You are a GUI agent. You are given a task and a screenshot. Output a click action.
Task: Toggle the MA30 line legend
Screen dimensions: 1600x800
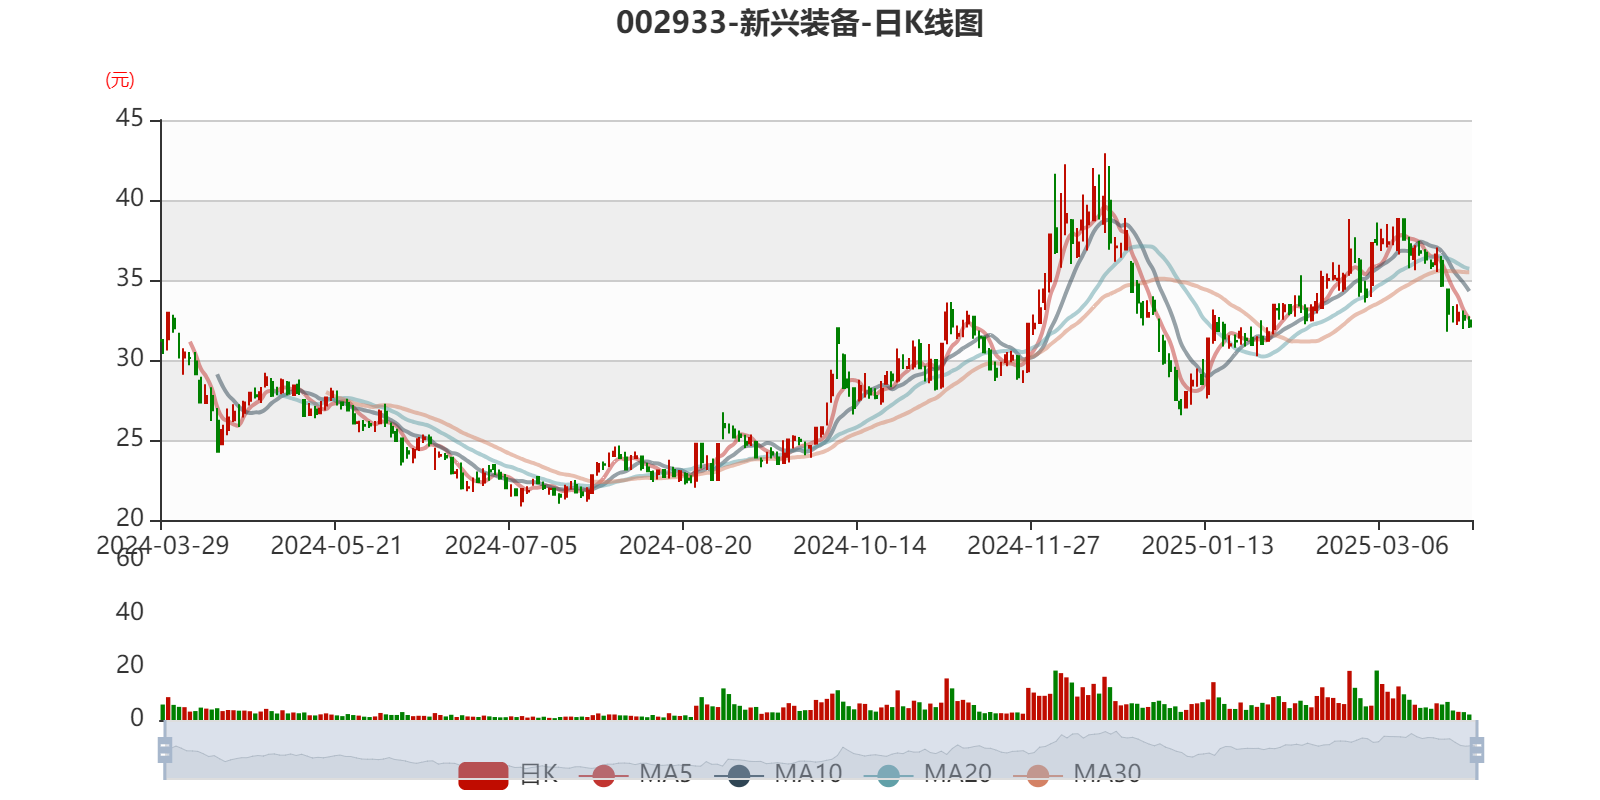(1077, 775)
